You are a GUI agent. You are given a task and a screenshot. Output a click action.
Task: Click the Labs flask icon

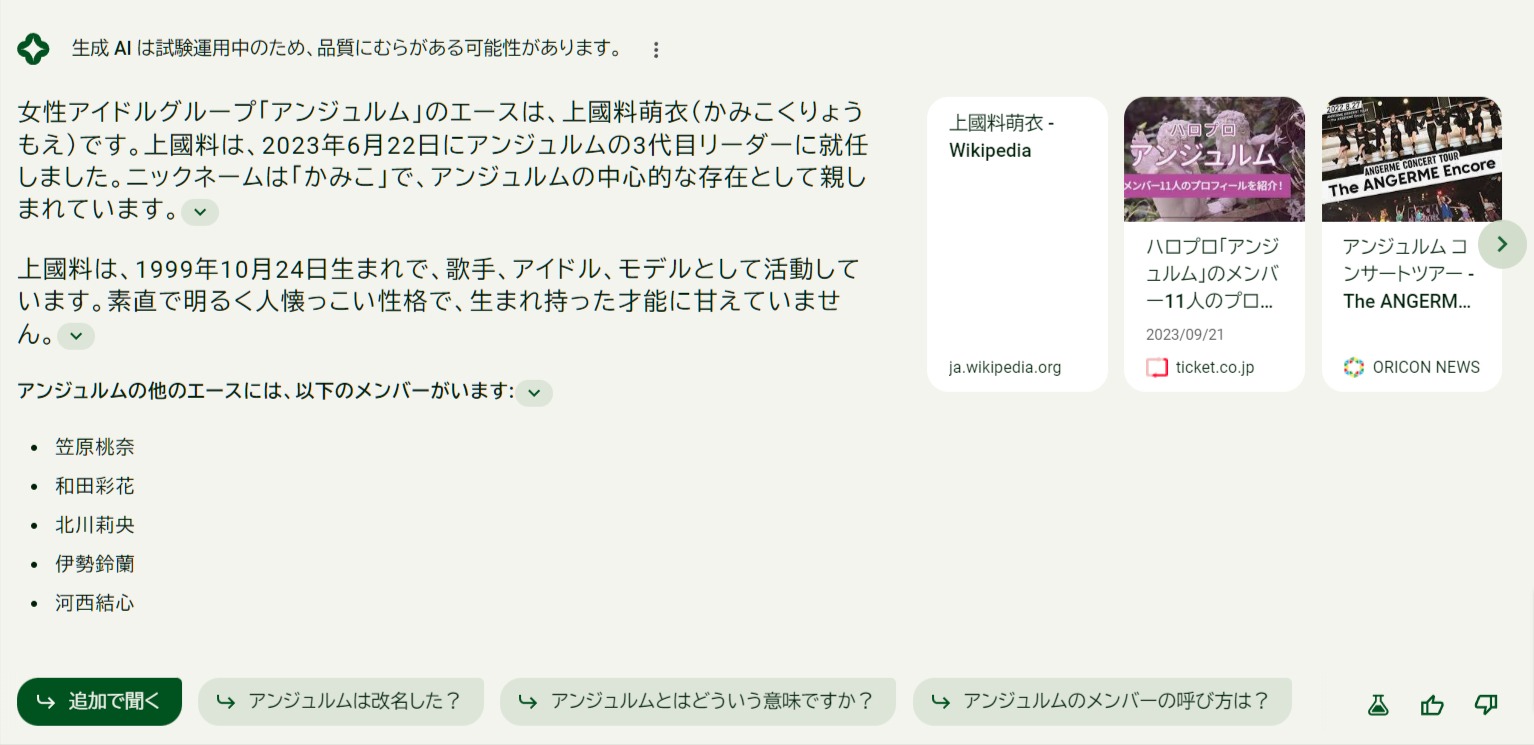(x=1378, y=705)
